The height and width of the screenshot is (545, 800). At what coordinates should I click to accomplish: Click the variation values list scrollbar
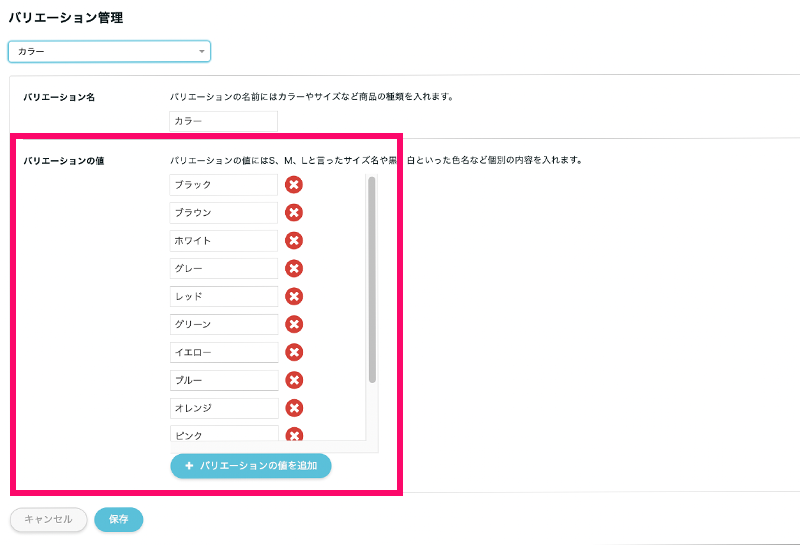[372, 280]
